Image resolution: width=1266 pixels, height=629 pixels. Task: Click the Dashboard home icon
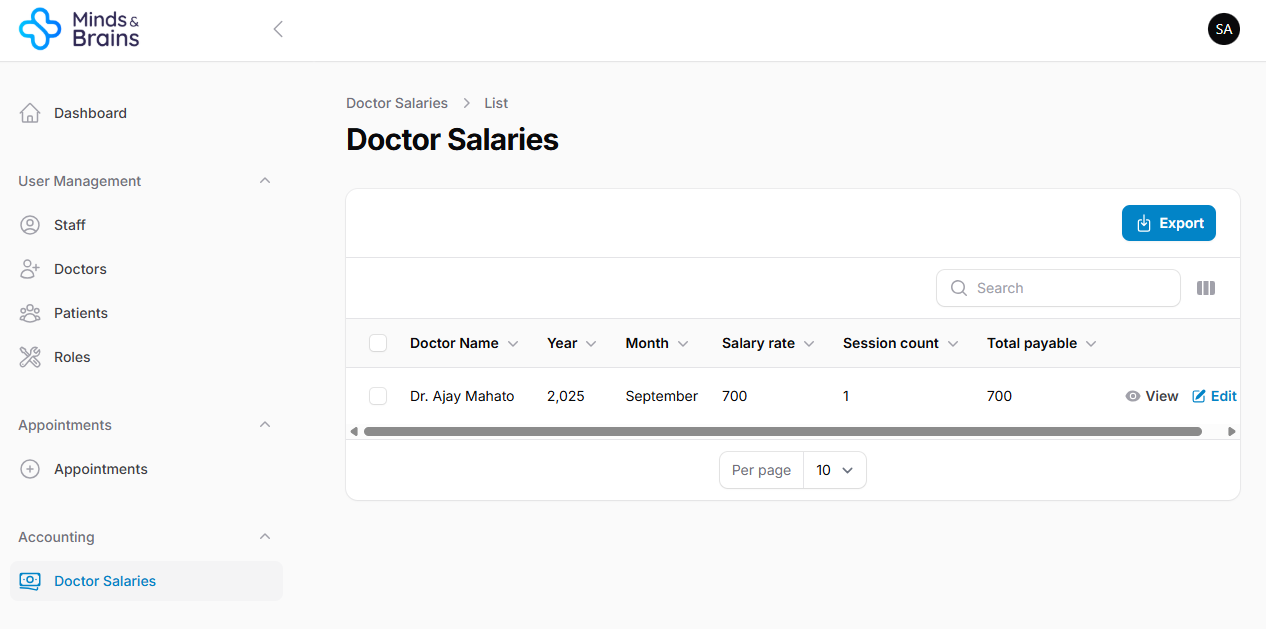(30, 113)
